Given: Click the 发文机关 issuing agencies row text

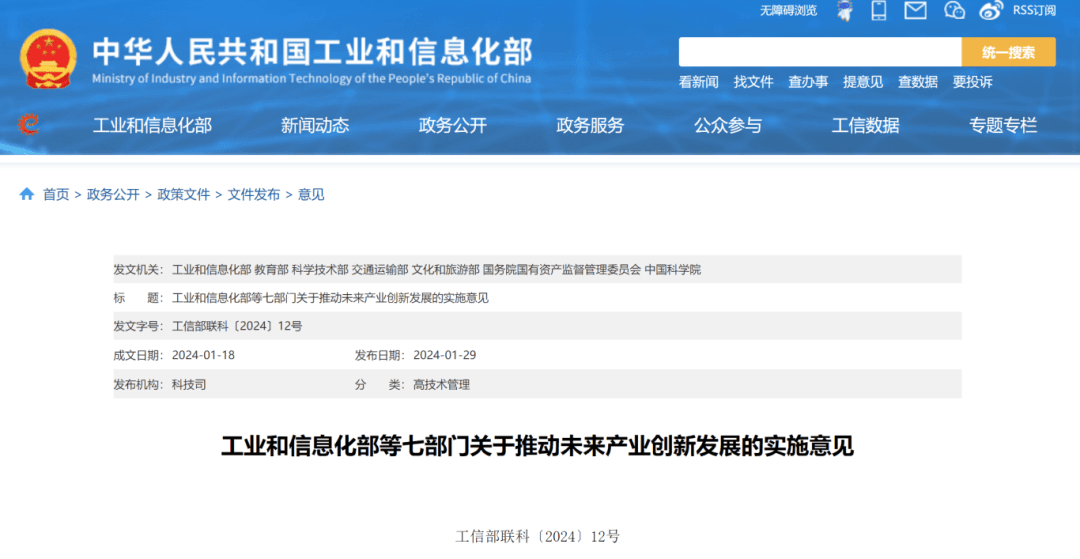Looking at the screenshot, I should point(436,270).
